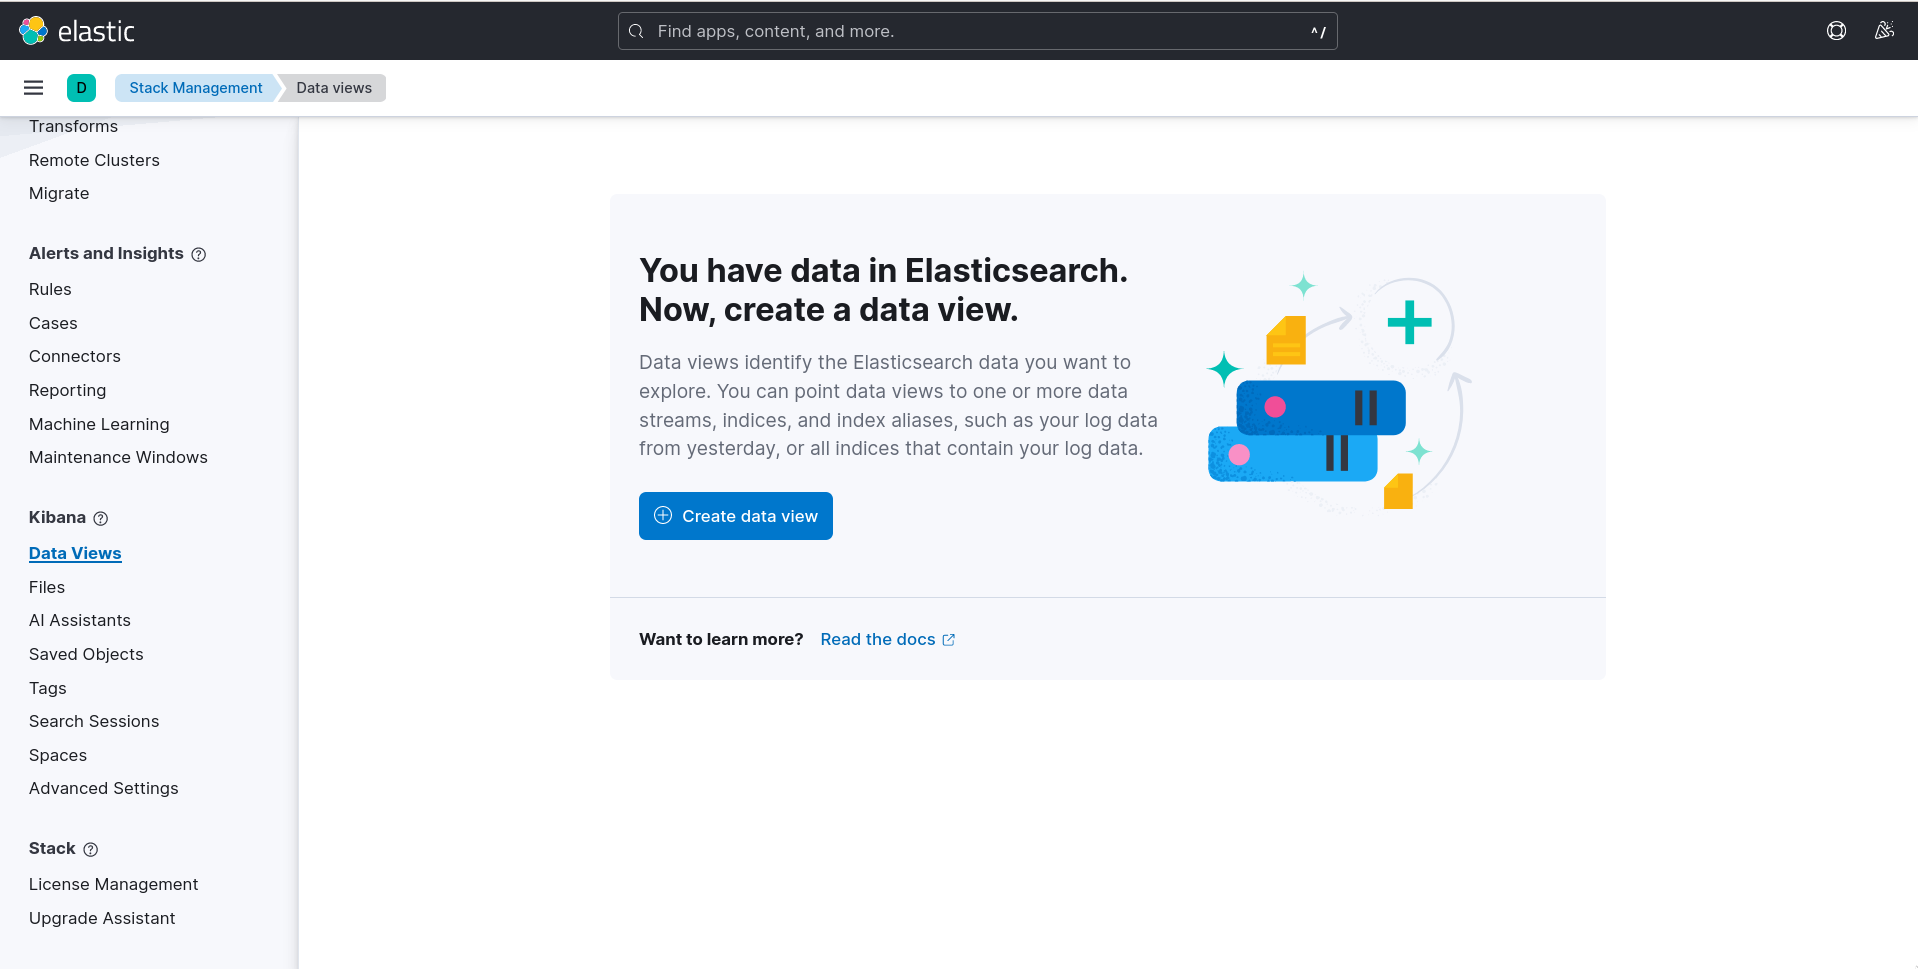Viewport: 1918px width, 969px height.
Task: Click the Data views breadcrumb
Action: tap(334, 88)
